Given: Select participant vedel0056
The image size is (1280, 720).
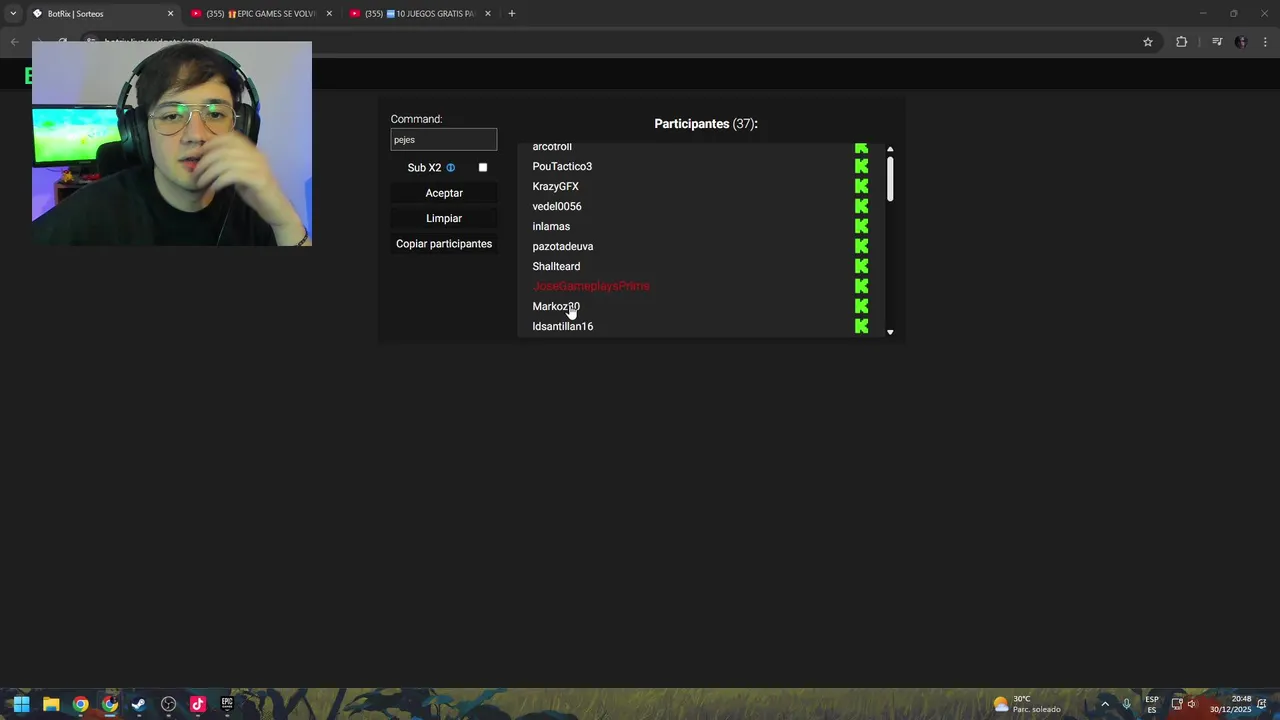Looking at the screenshot, I should pos(557,206).
